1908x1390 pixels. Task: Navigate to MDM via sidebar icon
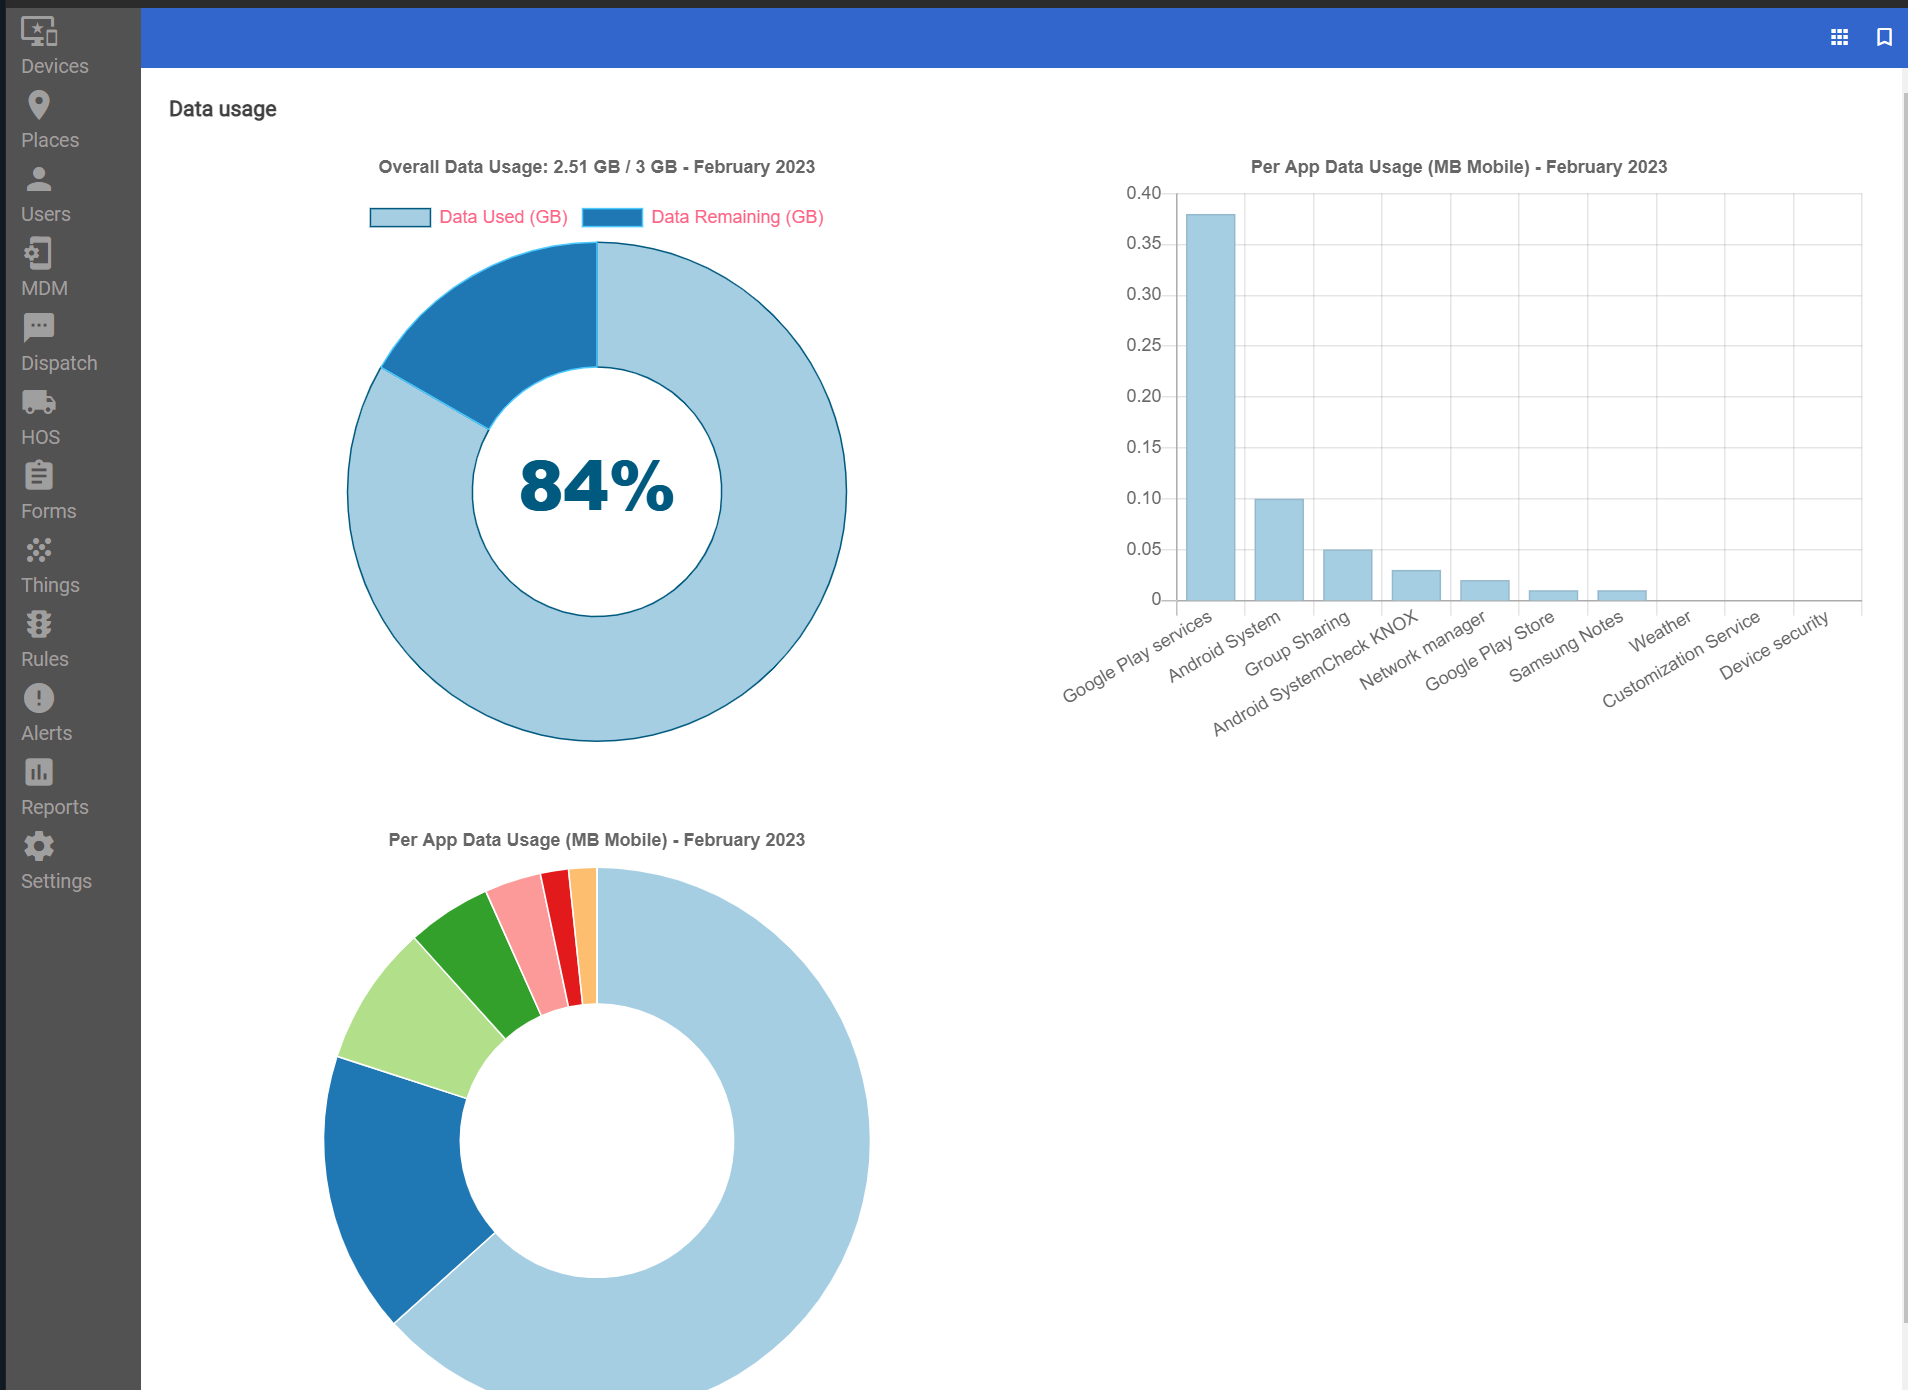pyautogui.click(x=39, y=254)
